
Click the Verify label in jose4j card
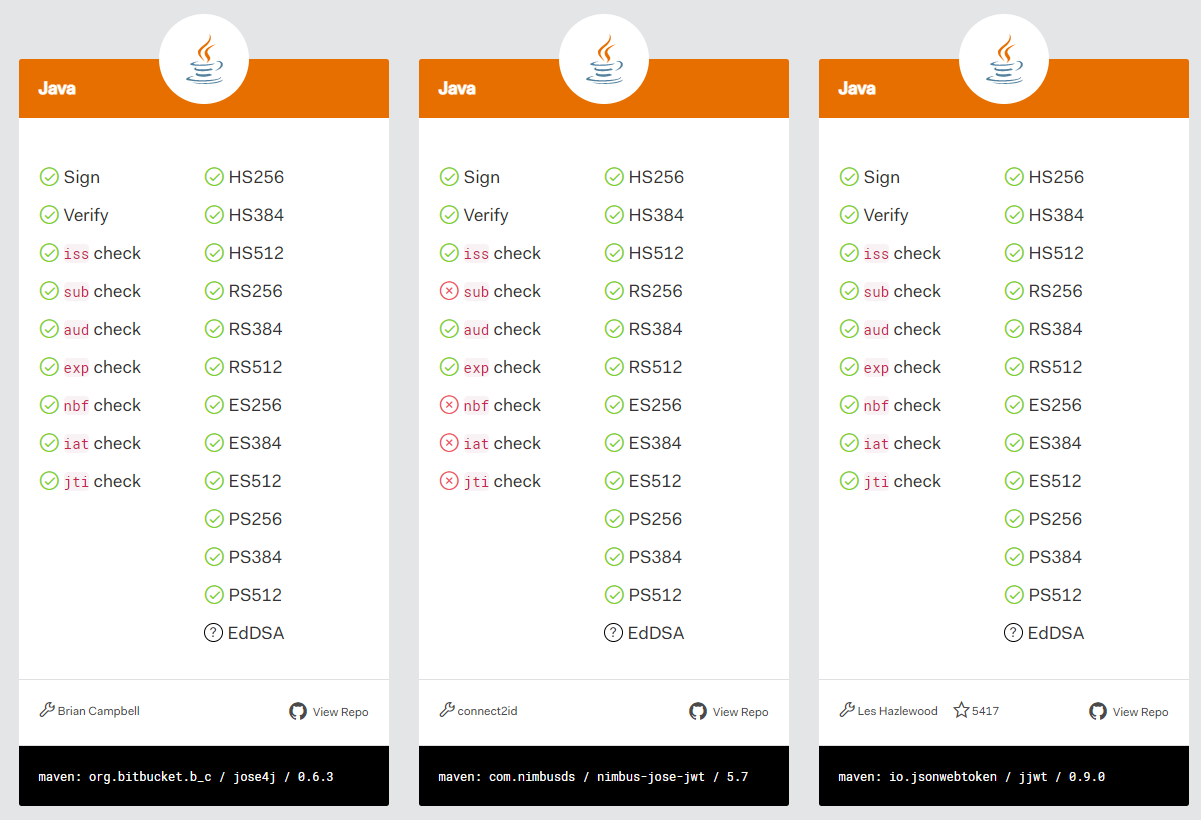(x=86, y=215)
